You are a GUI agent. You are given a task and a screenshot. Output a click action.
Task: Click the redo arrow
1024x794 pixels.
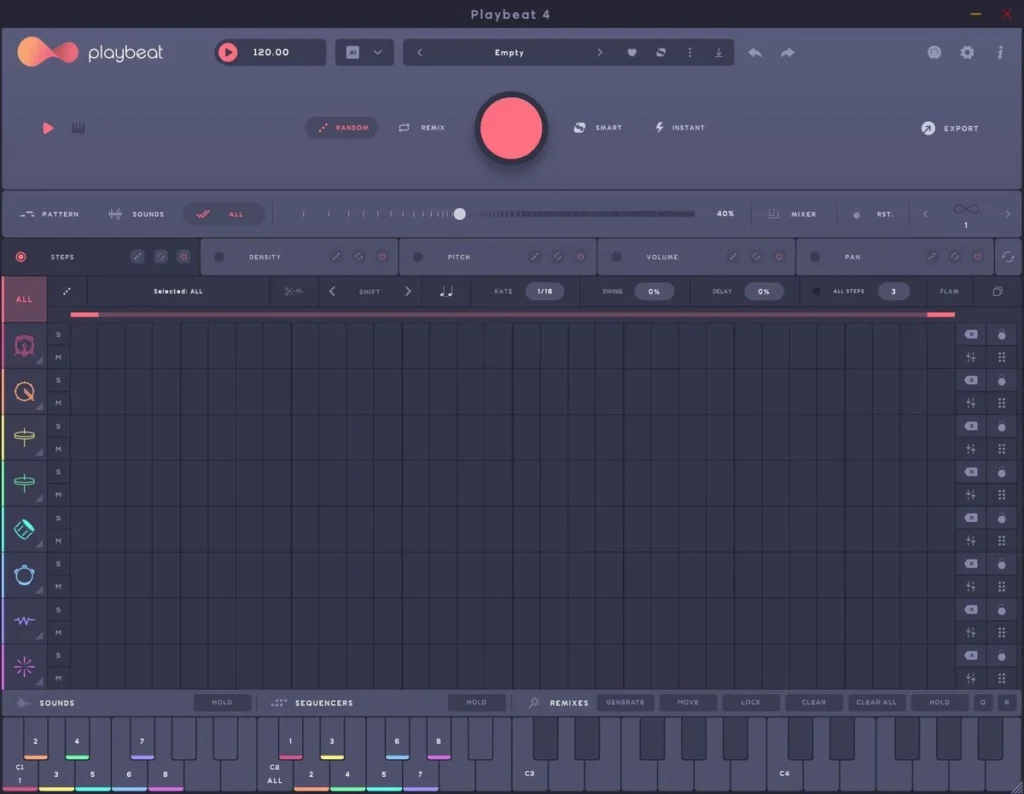click(x=787, y=52)
